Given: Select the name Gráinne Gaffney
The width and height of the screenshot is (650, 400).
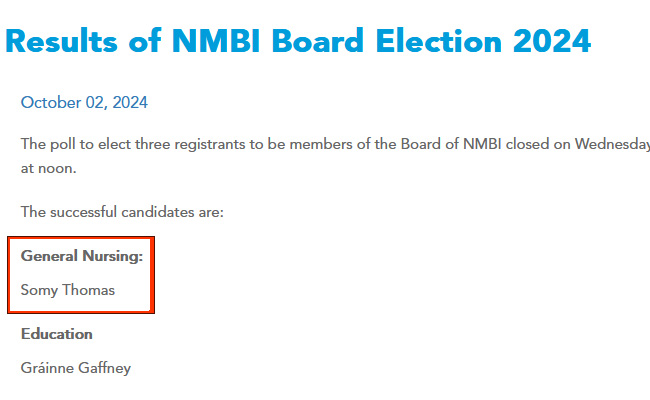Looking at the screenshot, I should [76, 368].
